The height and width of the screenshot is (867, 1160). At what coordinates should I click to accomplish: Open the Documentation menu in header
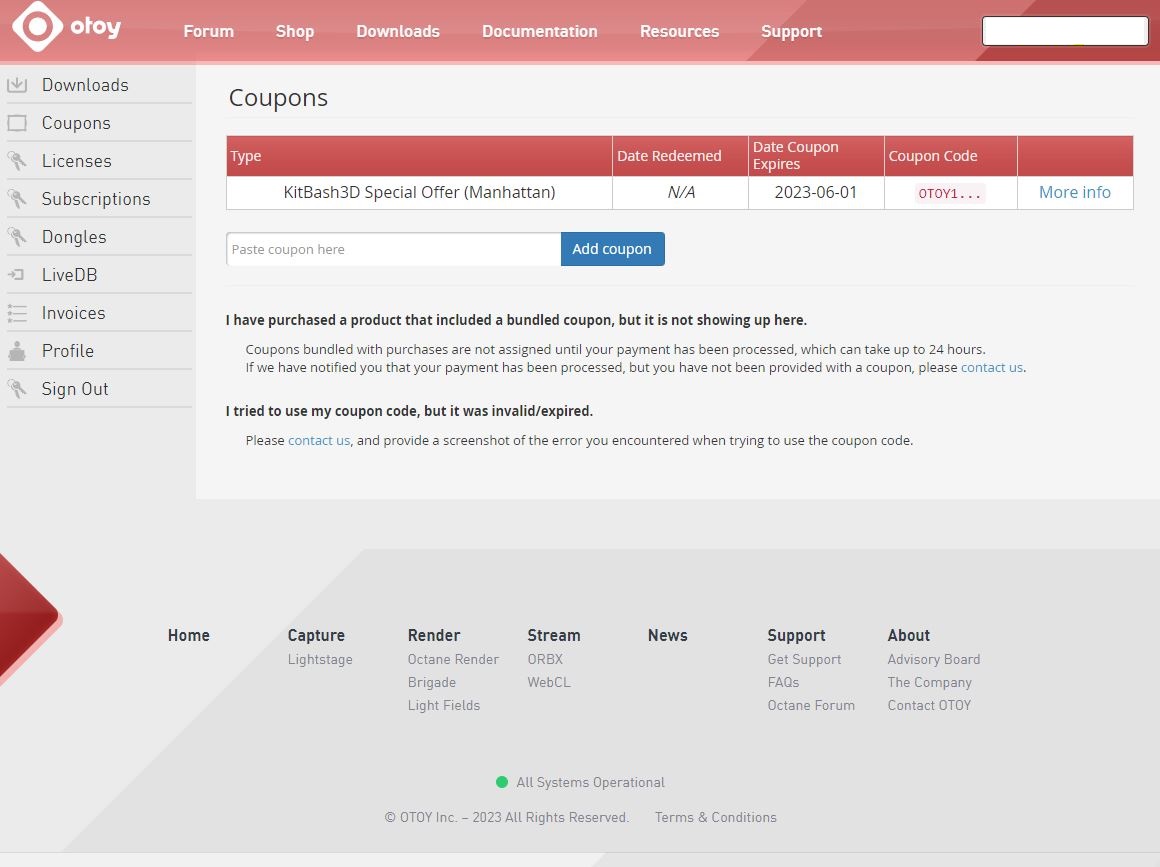click(540, 31)
